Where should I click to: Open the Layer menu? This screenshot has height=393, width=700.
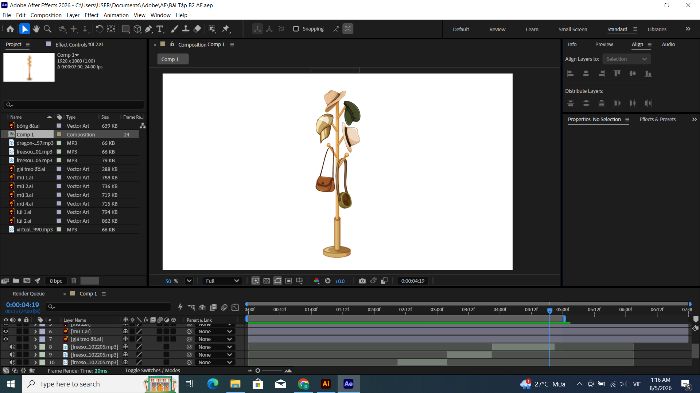(73, 15)
